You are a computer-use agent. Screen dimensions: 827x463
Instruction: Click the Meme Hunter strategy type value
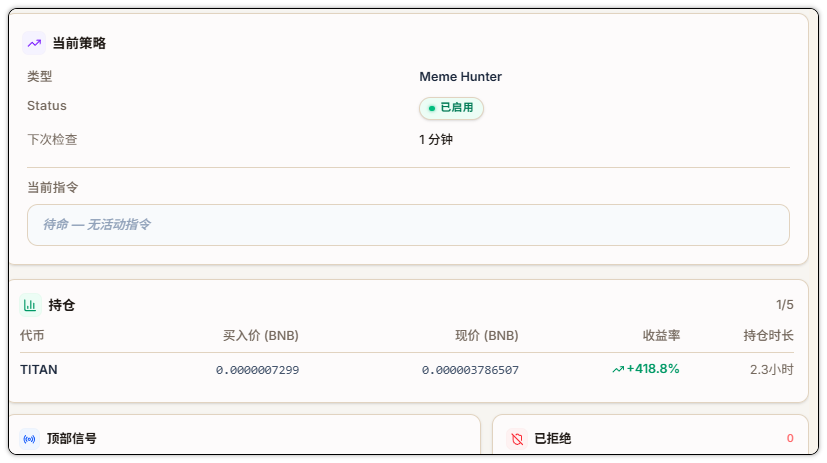pyautogui.click(x=460, y=76)
